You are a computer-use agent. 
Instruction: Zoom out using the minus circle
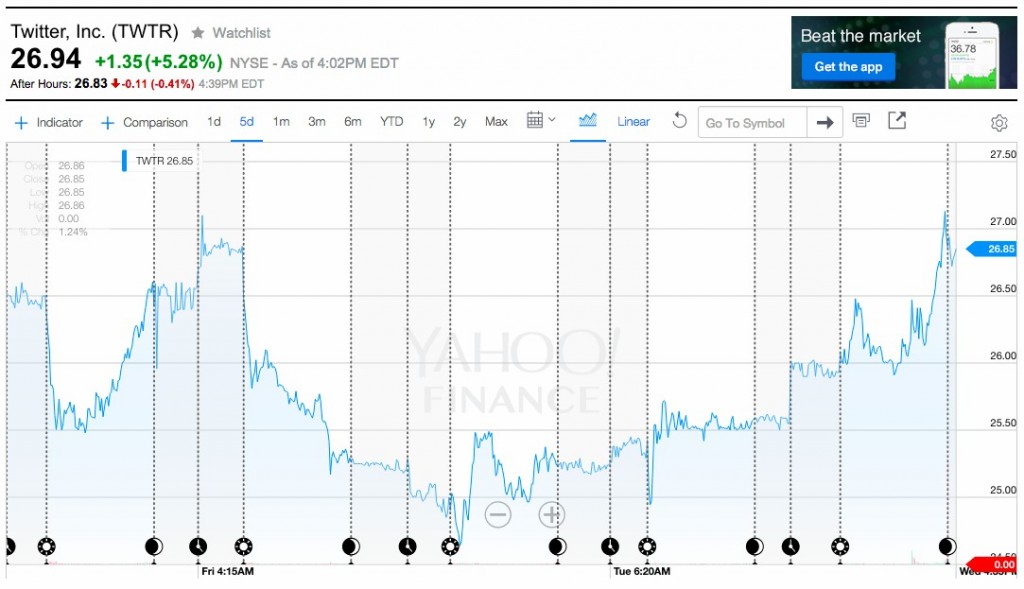(x=498, y=514)
